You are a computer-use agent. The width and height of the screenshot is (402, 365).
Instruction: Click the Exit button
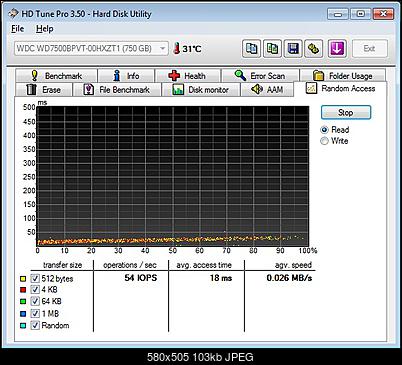tap(370, 49)
